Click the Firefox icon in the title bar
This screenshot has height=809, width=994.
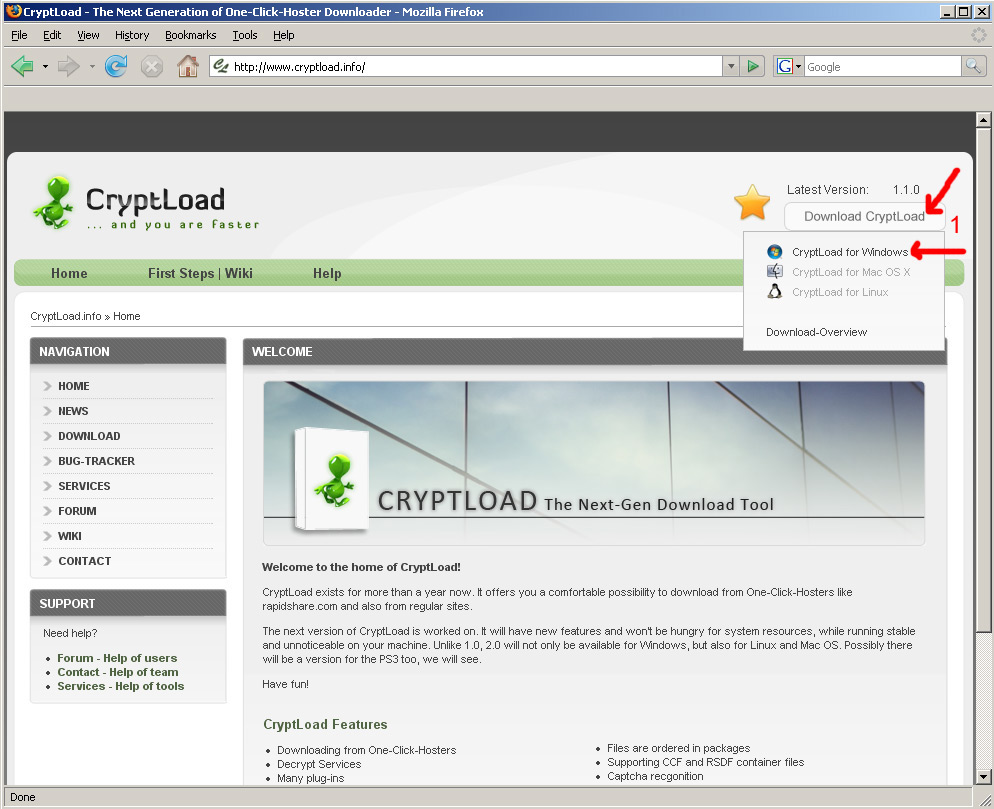(x=13, y=11)
